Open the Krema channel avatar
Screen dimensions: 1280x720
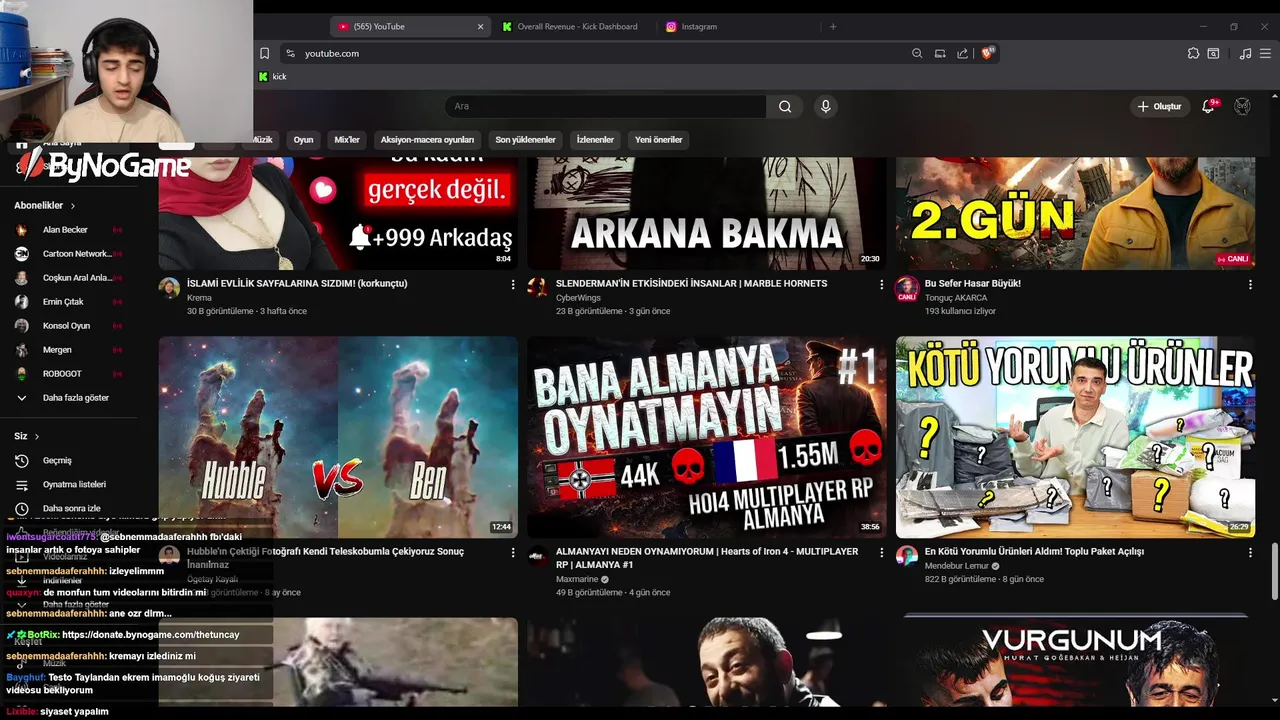coord(169,288)
